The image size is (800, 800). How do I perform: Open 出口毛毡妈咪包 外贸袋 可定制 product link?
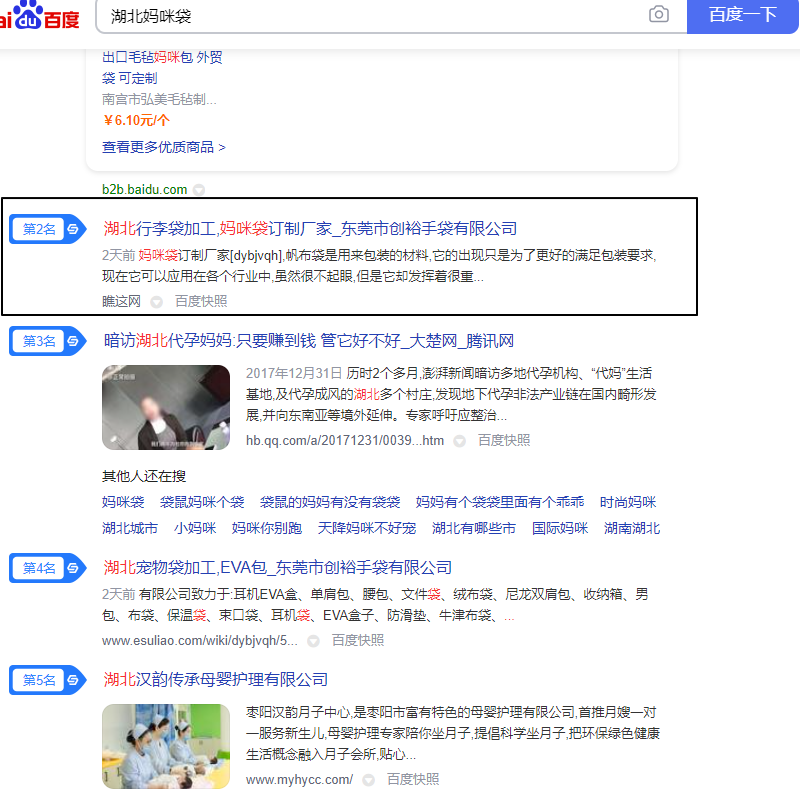coord(162,67)
